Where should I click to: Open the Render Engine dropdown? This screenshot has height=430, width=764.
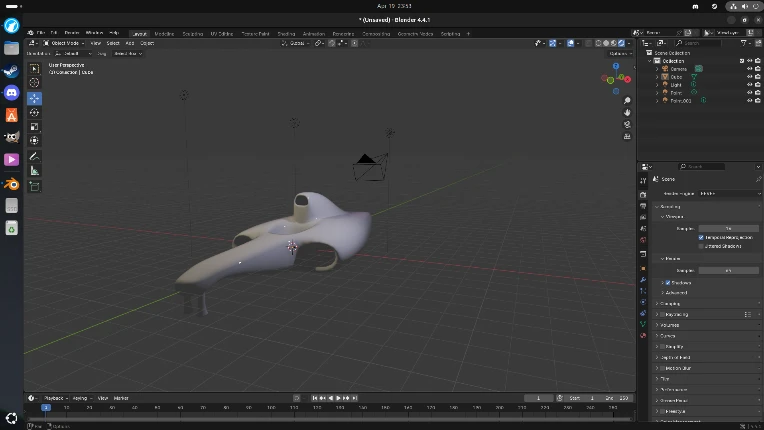(729, 193)
